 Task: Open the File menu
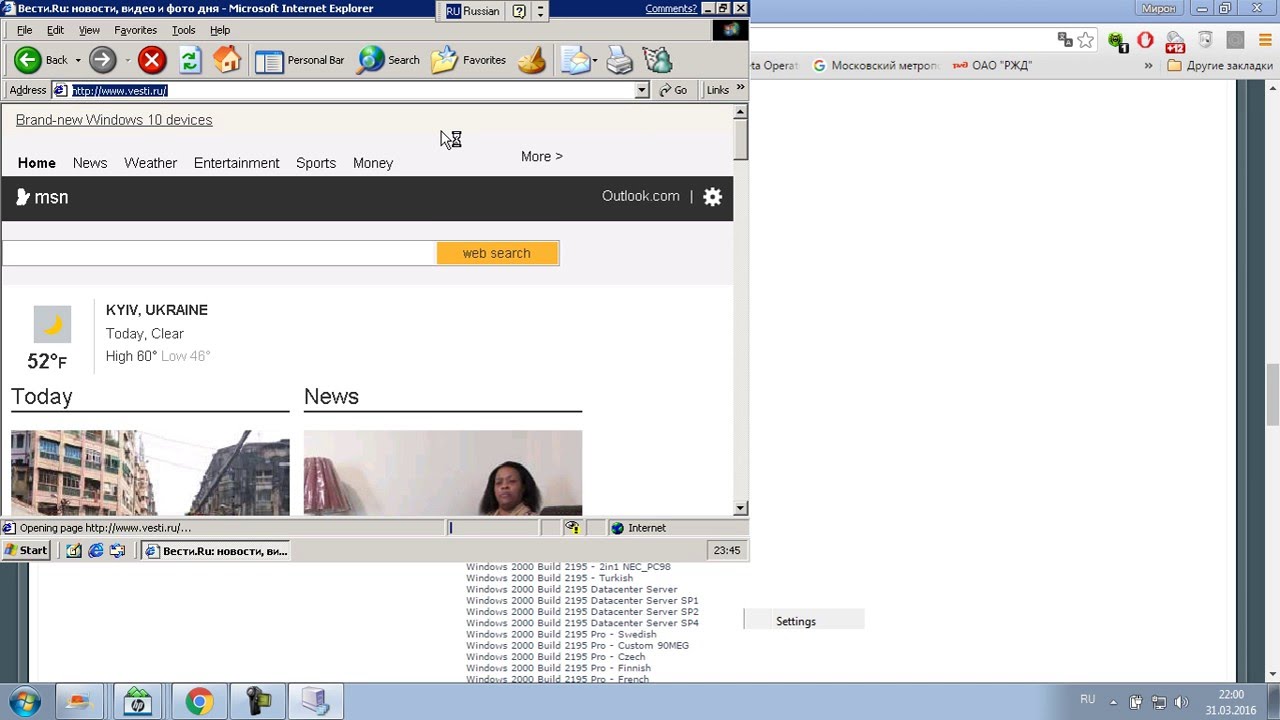point(24,30)
